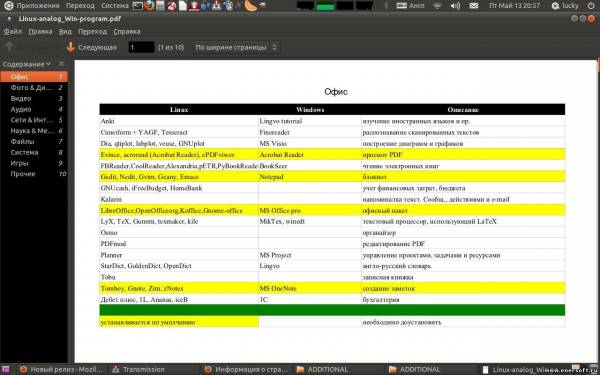Screen dimensions: 600x375
Task: Launch the terminal icon in top panel
Action: 138,6
